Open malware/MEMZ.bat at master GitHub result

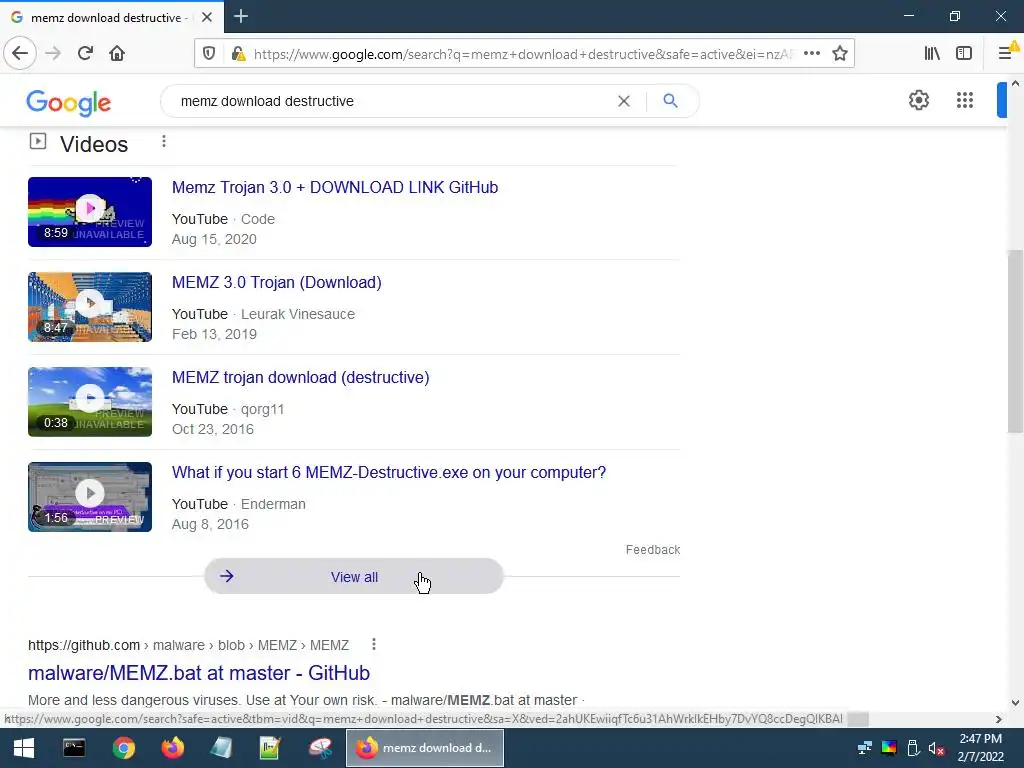[x=199, y=673]
